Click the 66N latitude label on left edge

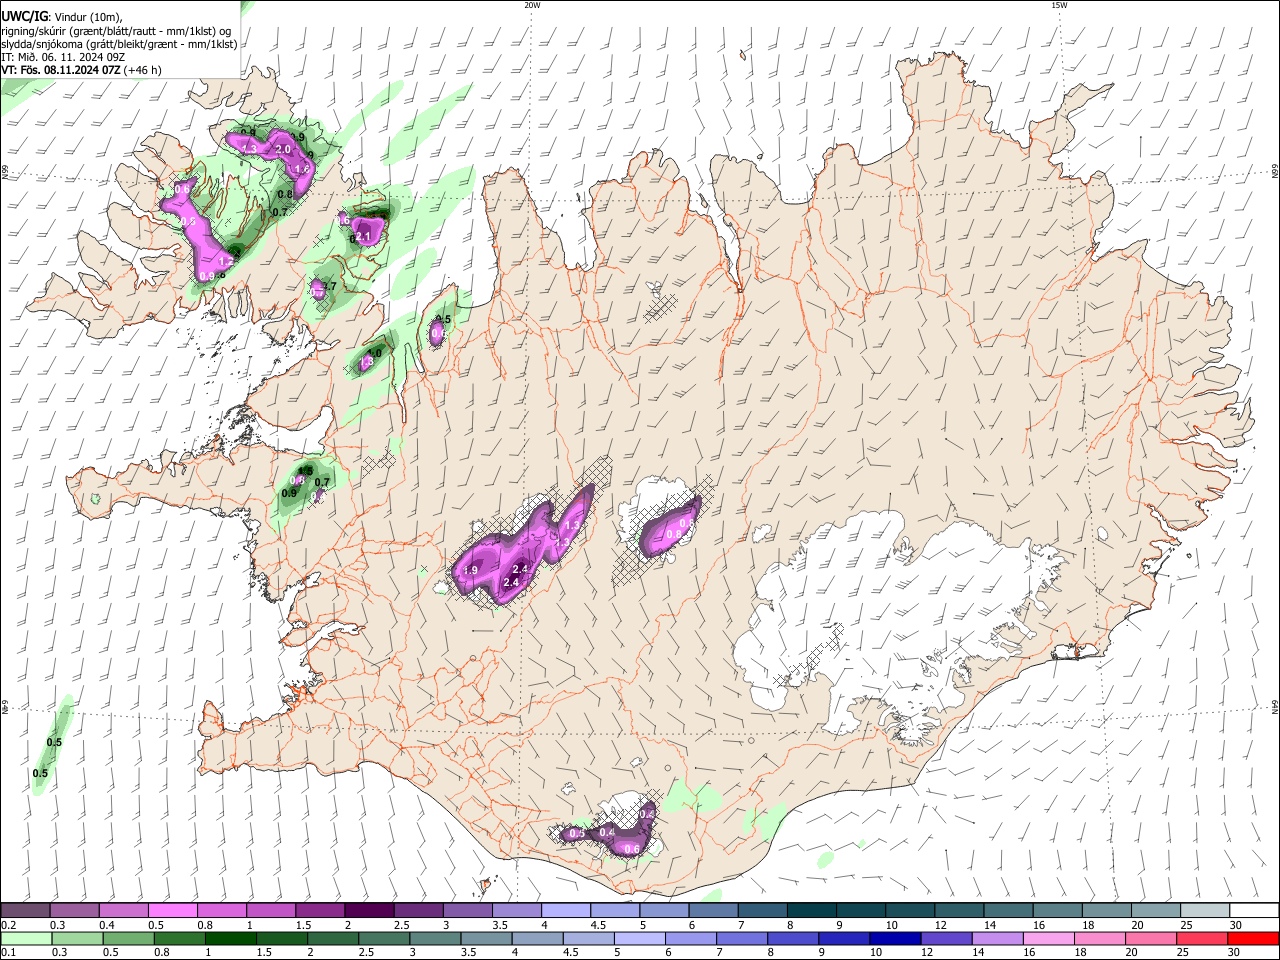coord(5,172)
